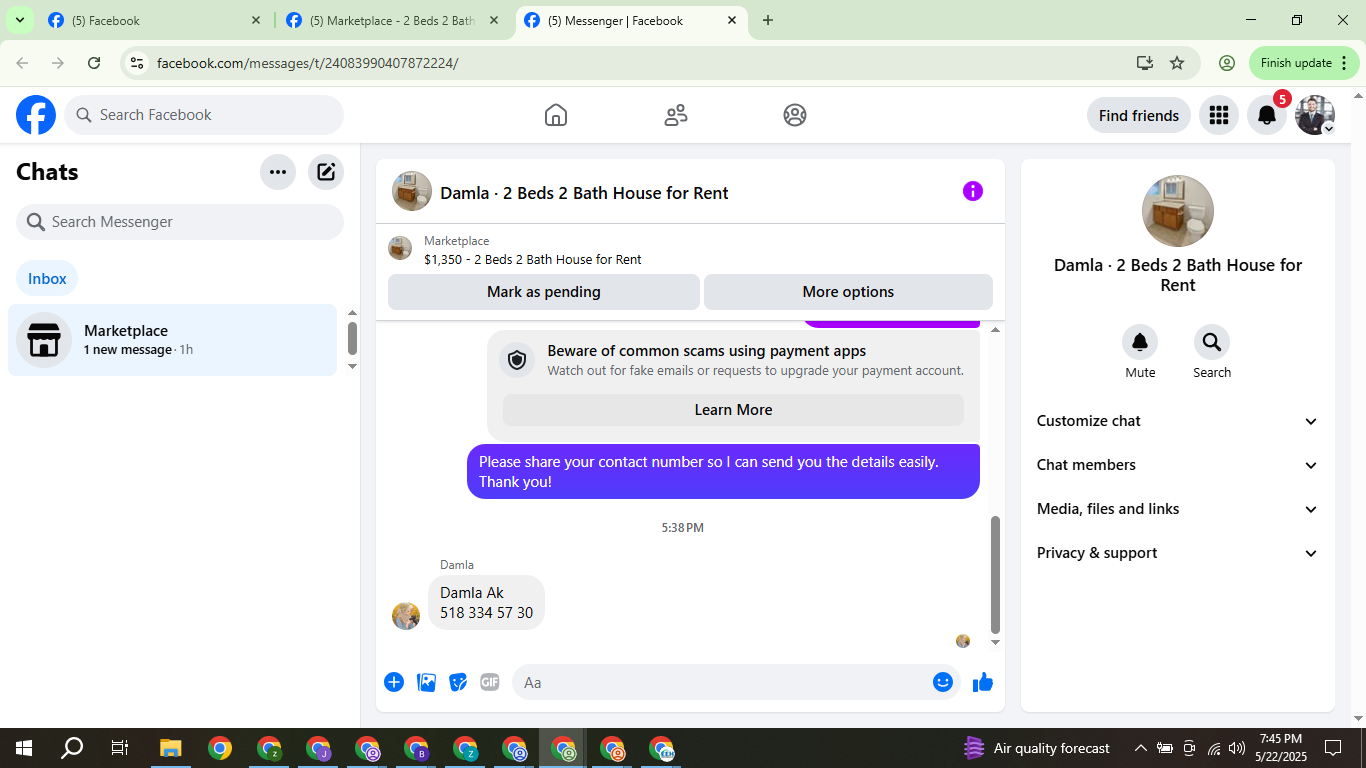The image size is (1366, 768).
Task: Choose a sticker from composer
Action: pyautogui.click(x=458, y=682)
